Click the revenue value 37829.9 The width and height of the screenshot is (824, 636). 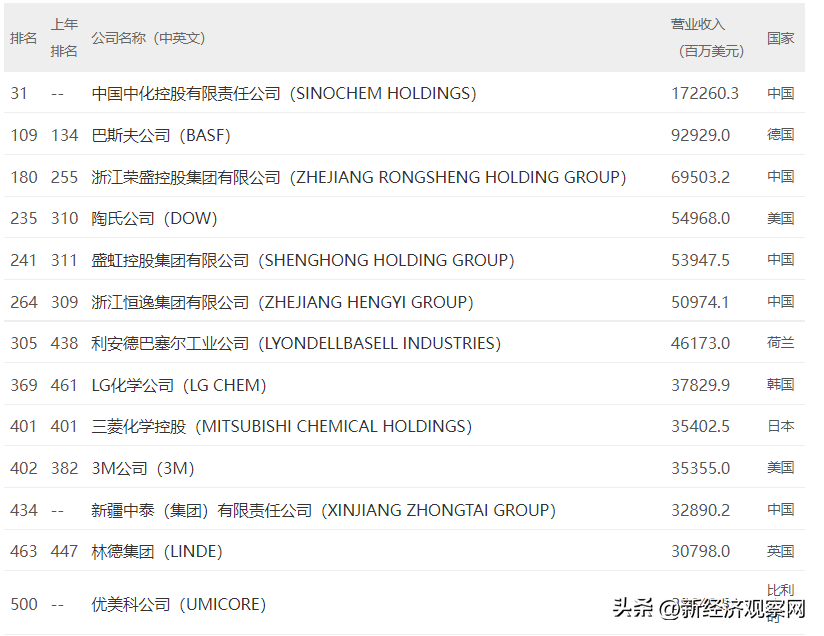(701, 385)
